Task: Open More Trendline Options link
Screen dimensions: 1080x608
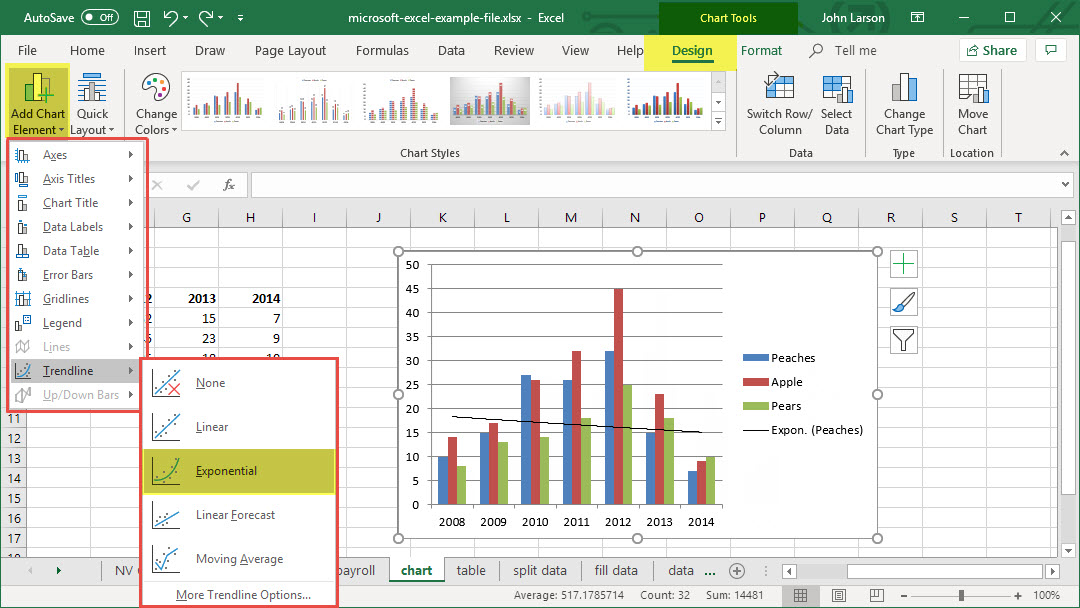Action: [x=243, y=595]
